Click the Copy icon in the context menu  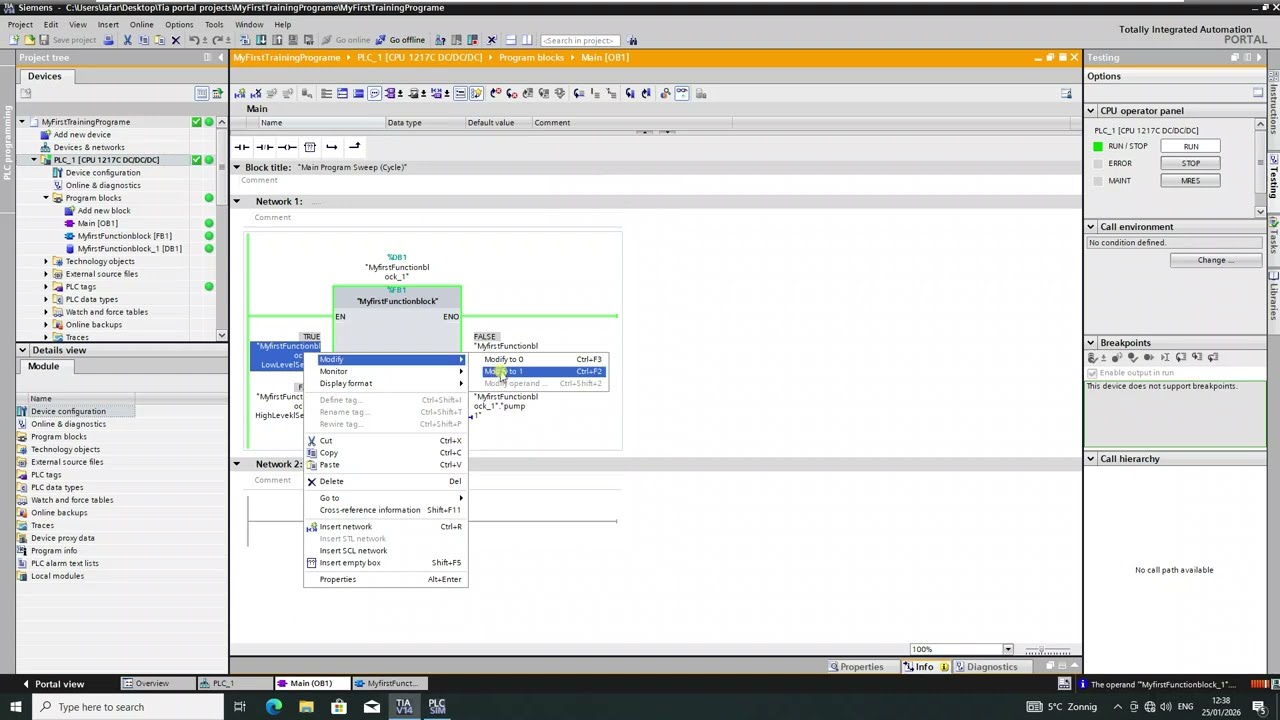click(x=312, y=453)
